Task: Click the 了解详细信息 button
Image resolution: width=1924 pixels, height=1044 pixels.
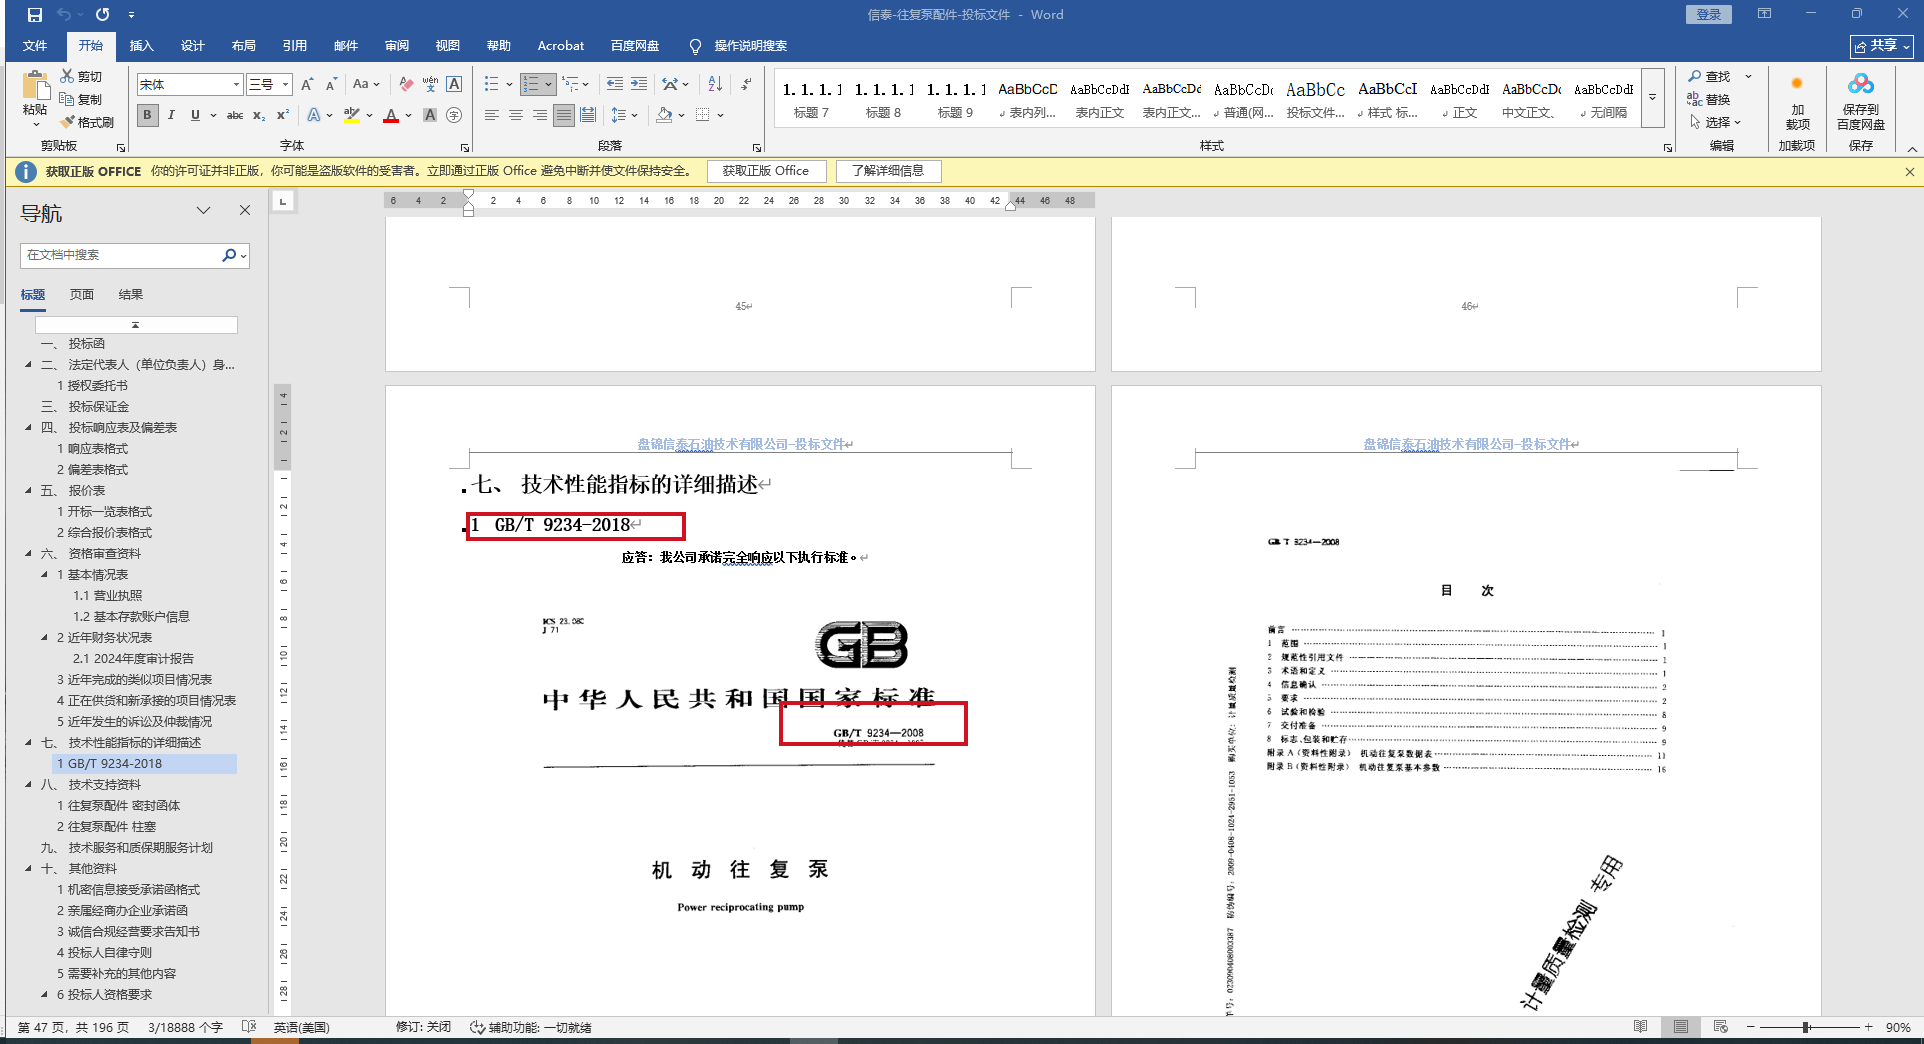Action: [x=888, y=171]
